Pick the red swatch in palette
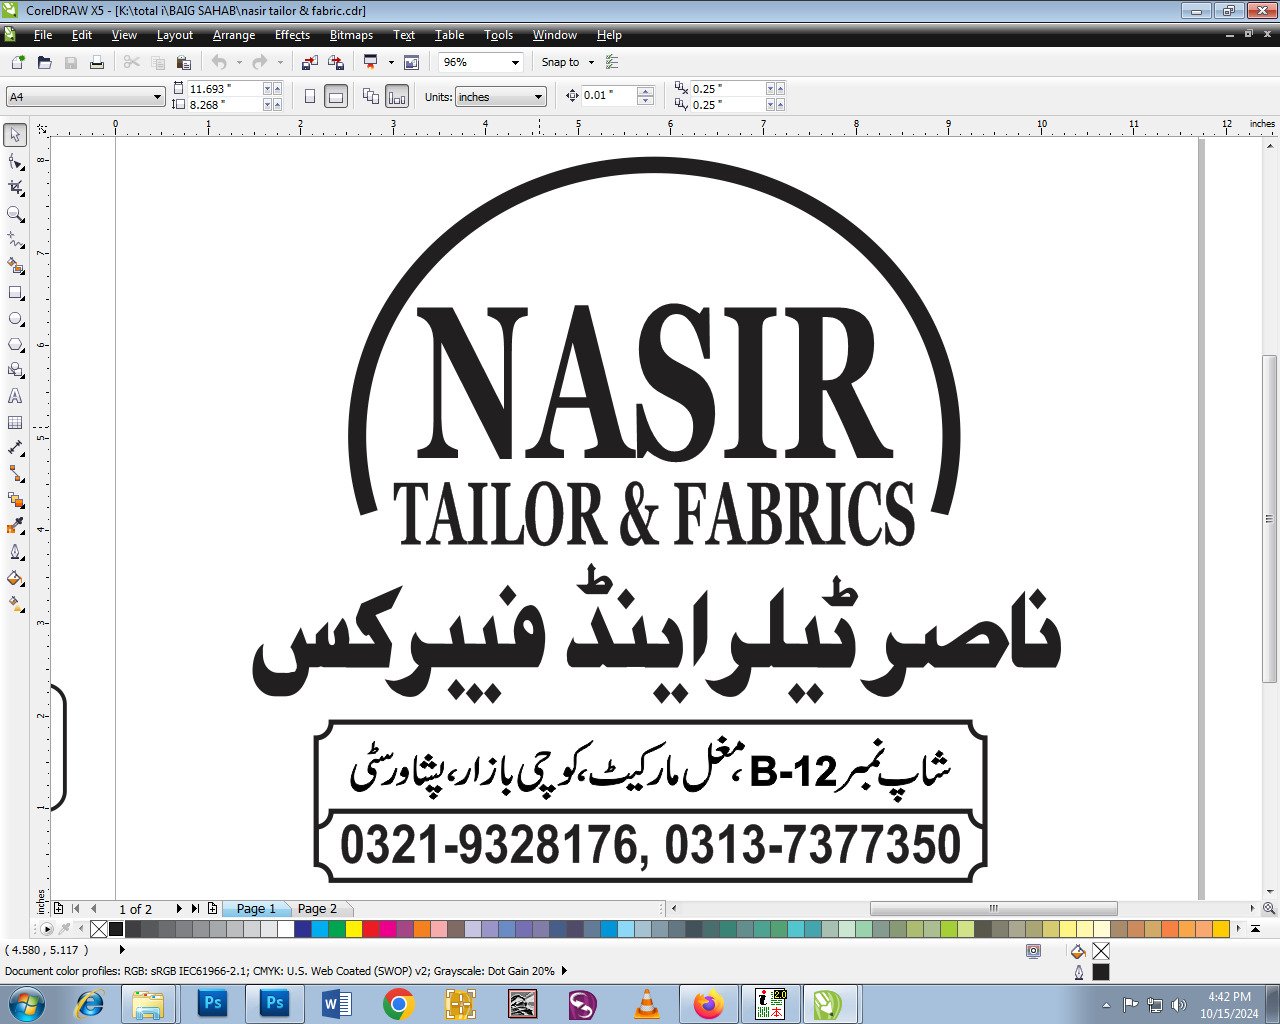 pos(370,929)
